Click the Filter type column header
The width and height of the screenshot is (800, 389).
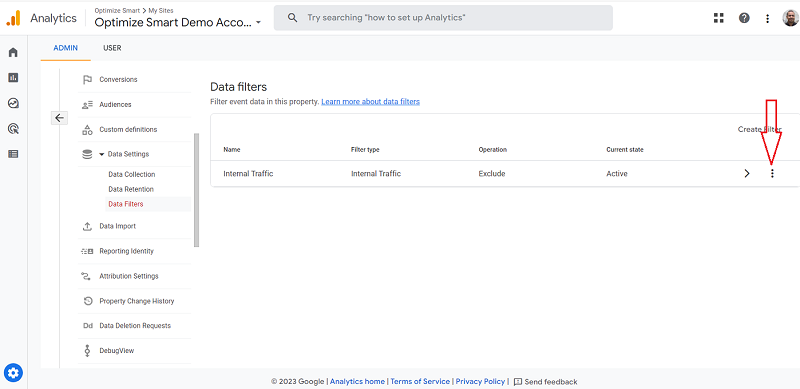[x=365, y=150]
